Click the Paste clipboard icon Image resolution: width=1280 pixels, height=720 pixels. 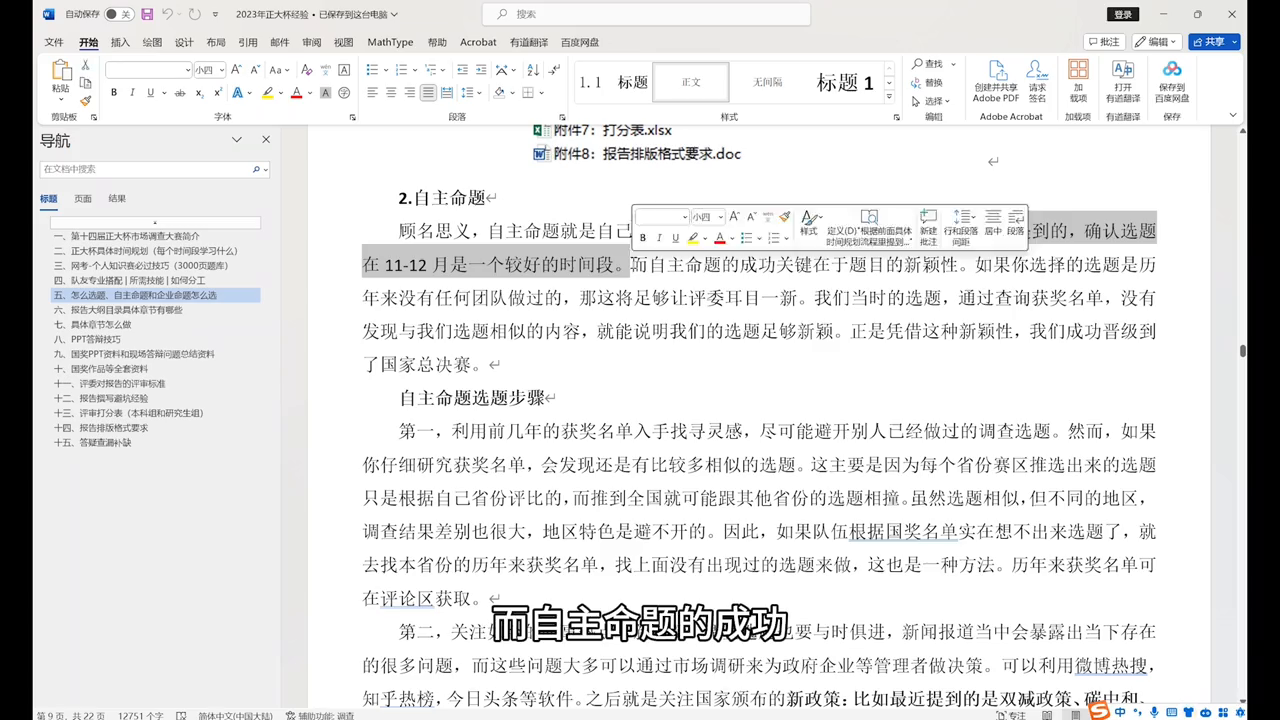[x=61, y=71]
